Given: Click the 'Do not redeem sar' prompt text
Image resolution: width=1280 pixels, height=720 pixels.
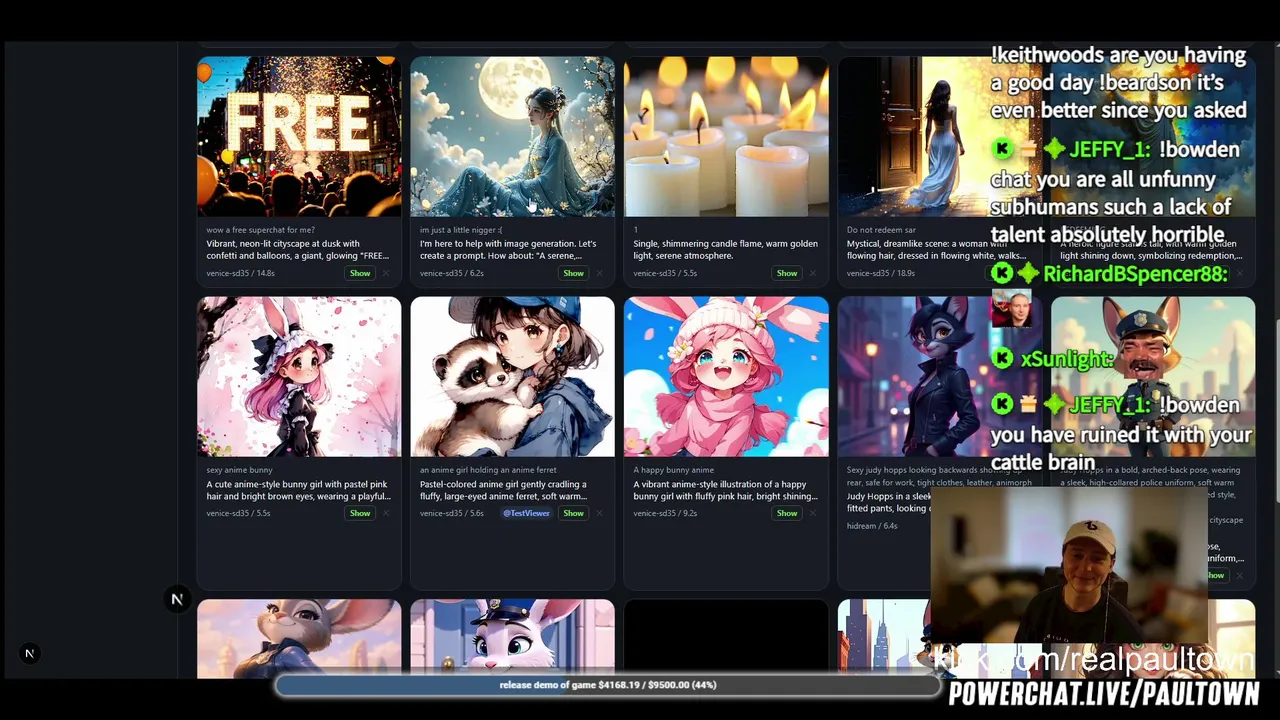Looking at the screenshot, I should click(881, 230).
